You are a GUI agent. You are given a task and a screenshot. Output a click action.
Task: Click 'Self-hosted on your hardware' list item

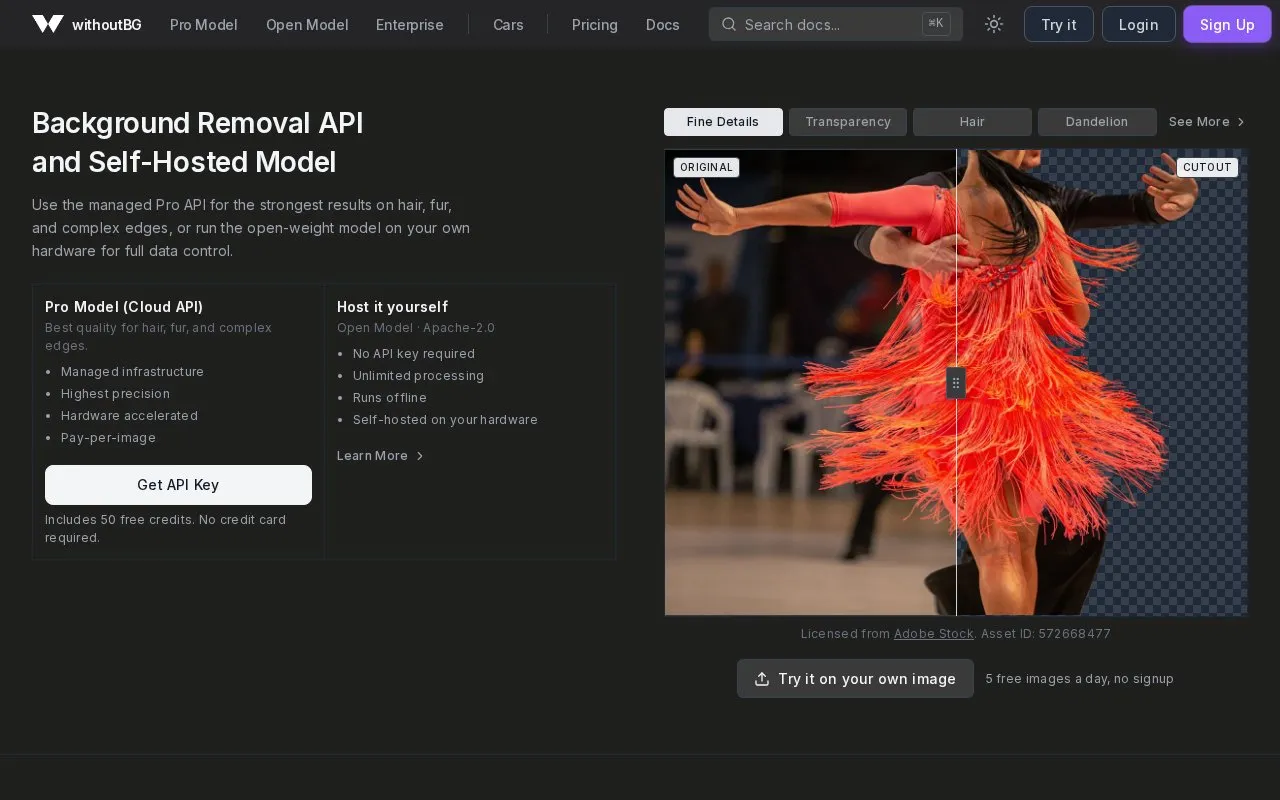click(x=445, y=420)
